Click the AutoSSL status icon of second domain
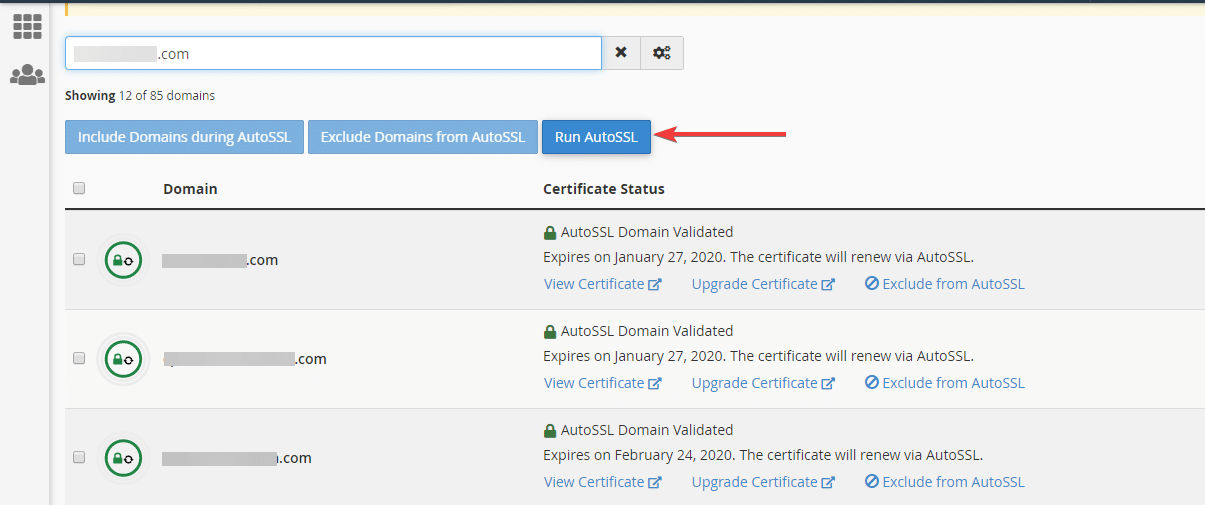 tap(124, 359)
